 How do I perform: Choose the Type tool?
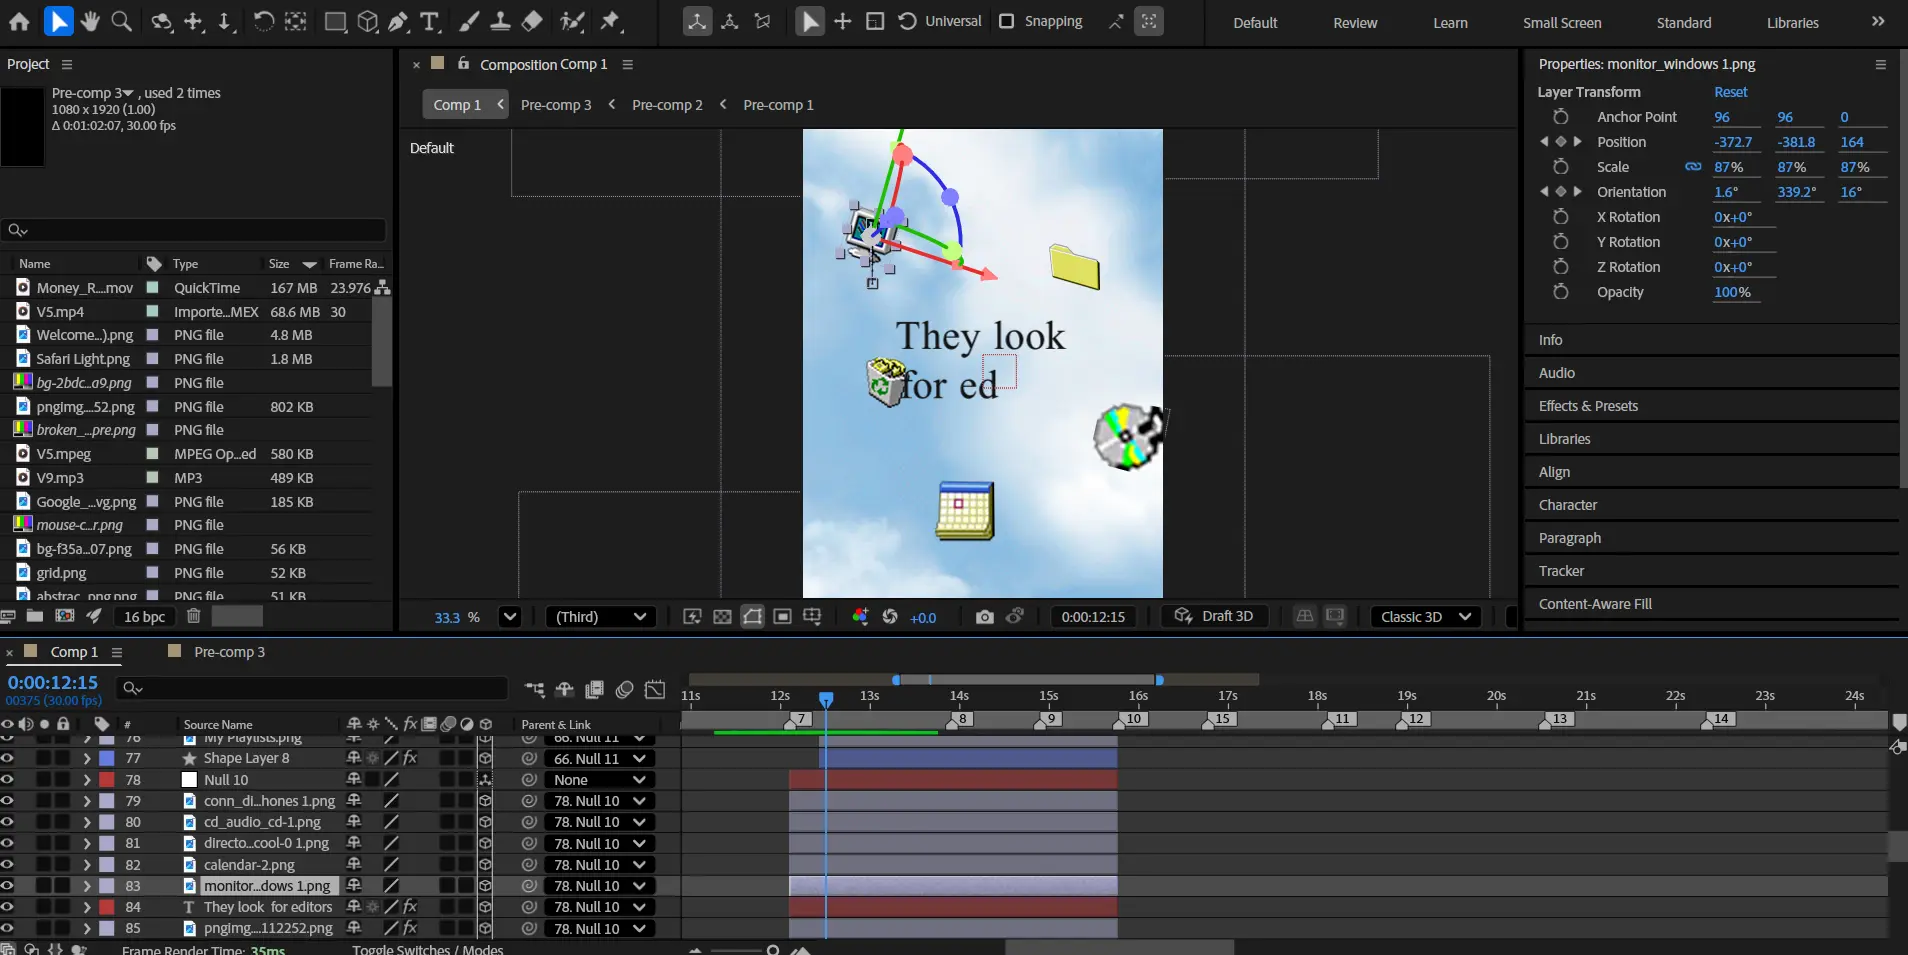coord(430,21)
